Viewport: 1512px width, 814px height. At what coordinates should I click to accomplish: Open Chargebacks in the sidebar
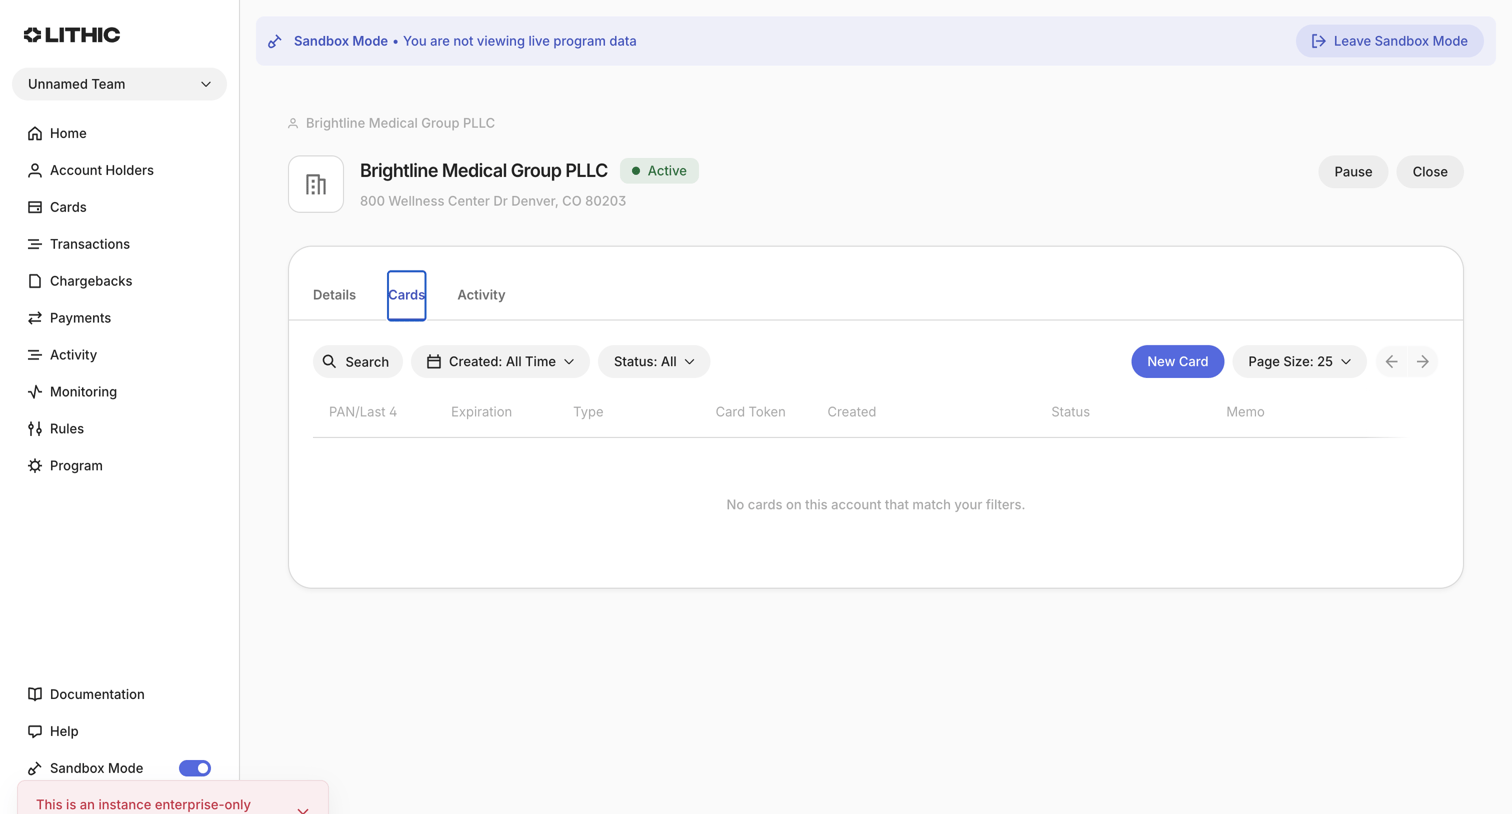coord(91,281)
